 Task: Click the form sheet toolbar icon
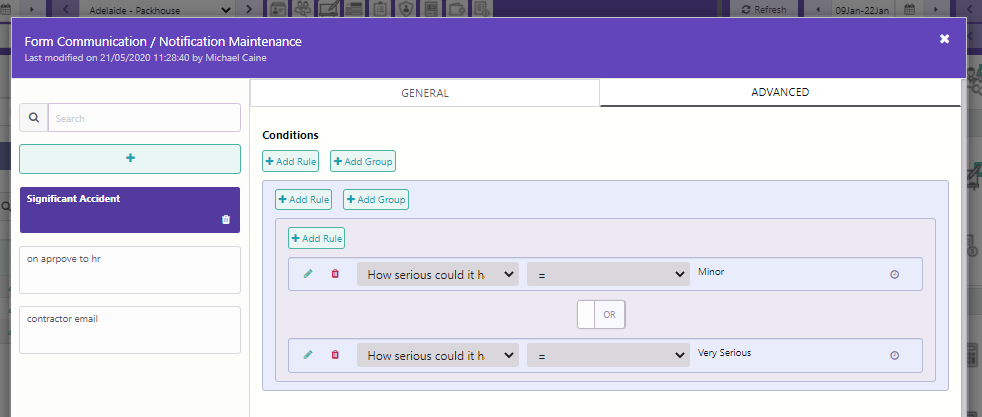click(430, 9)
